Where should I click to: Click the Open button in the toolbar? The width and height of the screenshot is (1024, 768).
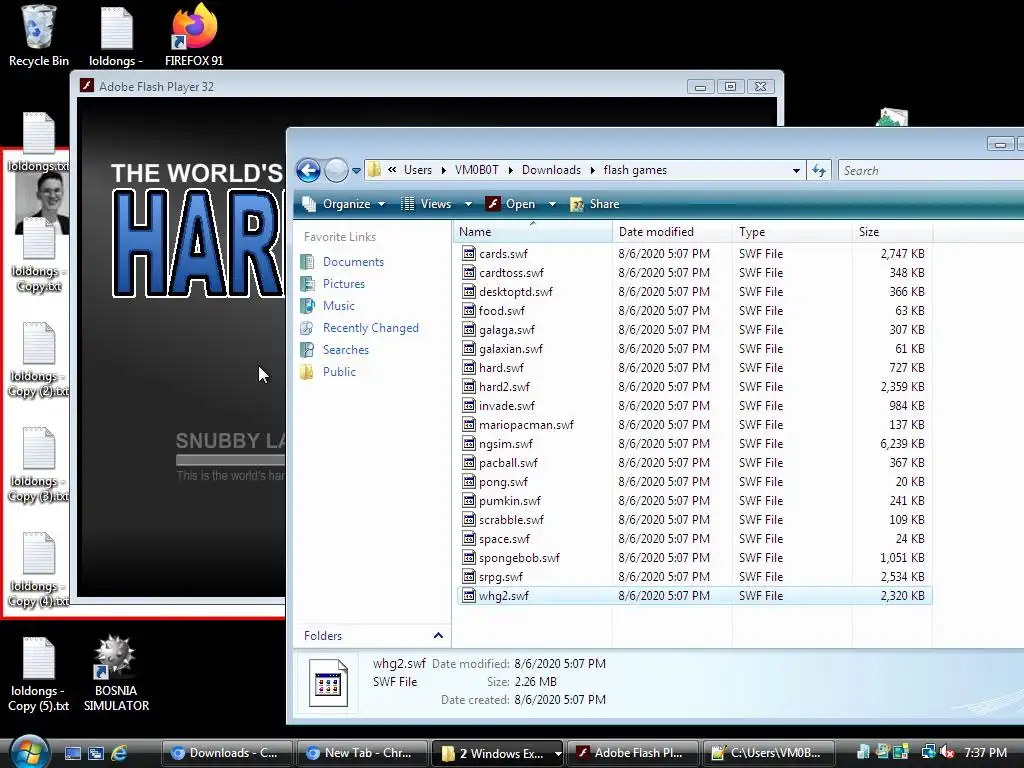coord(512,204)
